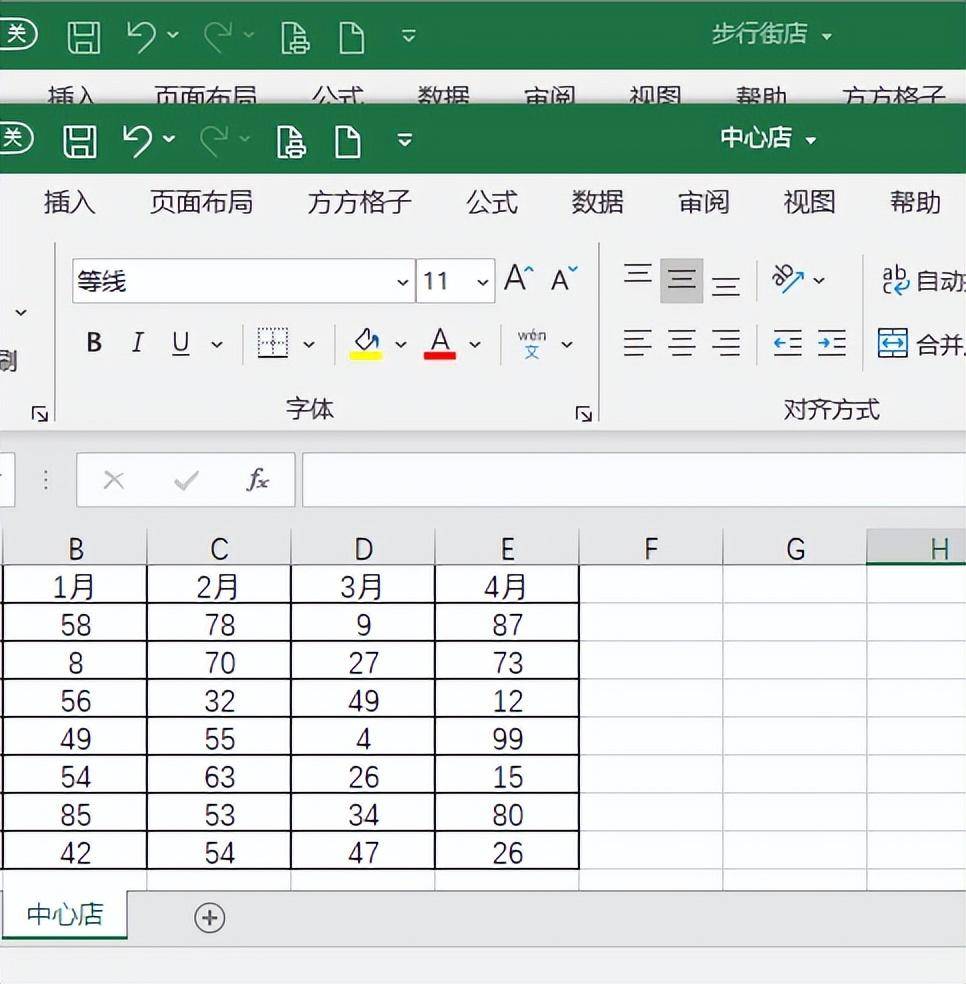Open 步行街店 title dropdown

pos(827,36)
